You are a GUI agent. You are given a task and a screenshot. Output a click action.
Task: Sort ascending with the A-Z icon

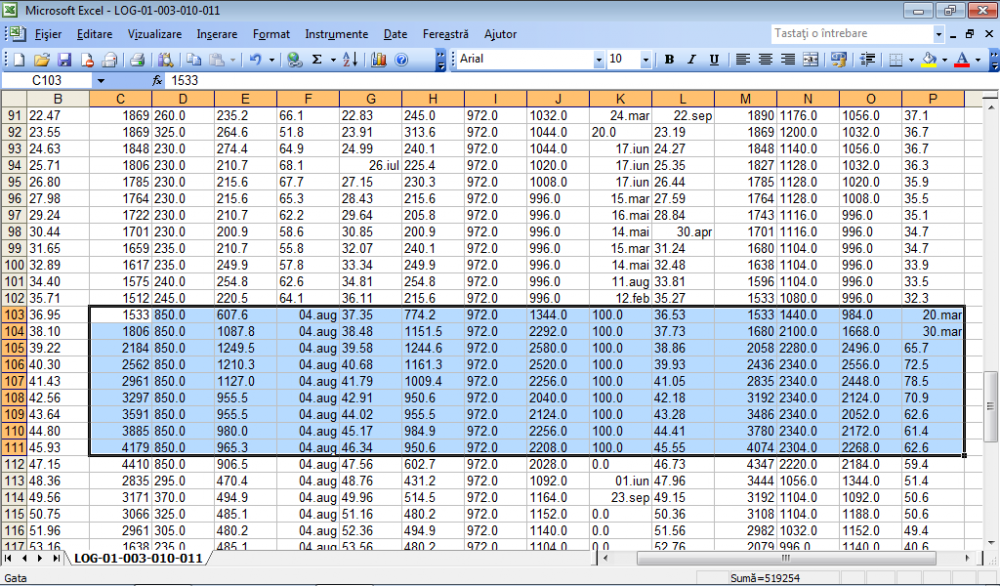click(x=349, y=60)
